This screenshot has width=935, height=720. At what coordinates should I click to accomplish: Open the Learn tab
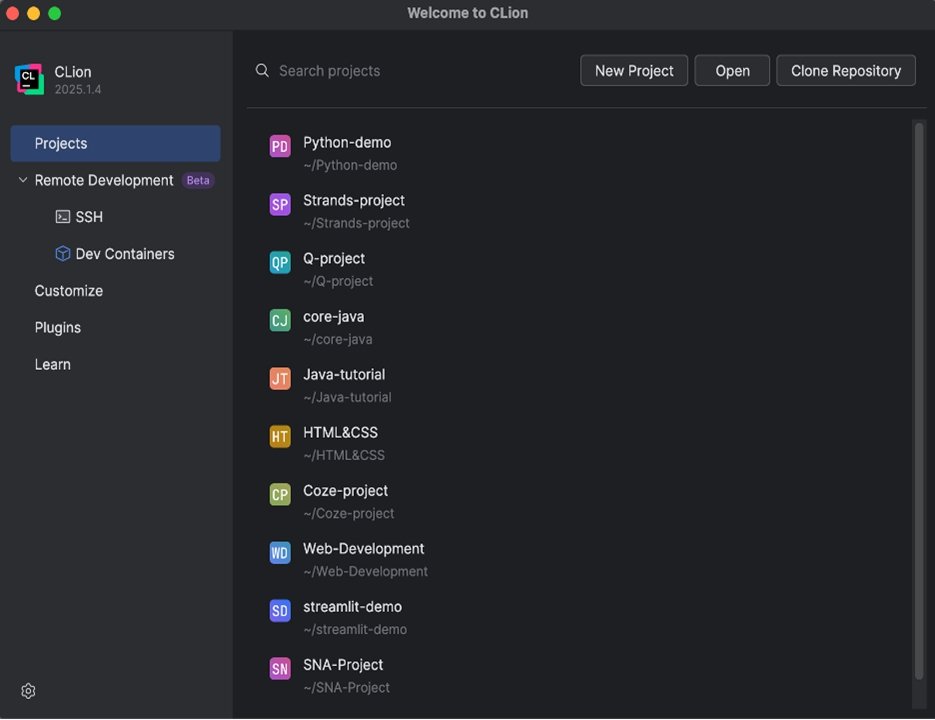pos(52,364)
